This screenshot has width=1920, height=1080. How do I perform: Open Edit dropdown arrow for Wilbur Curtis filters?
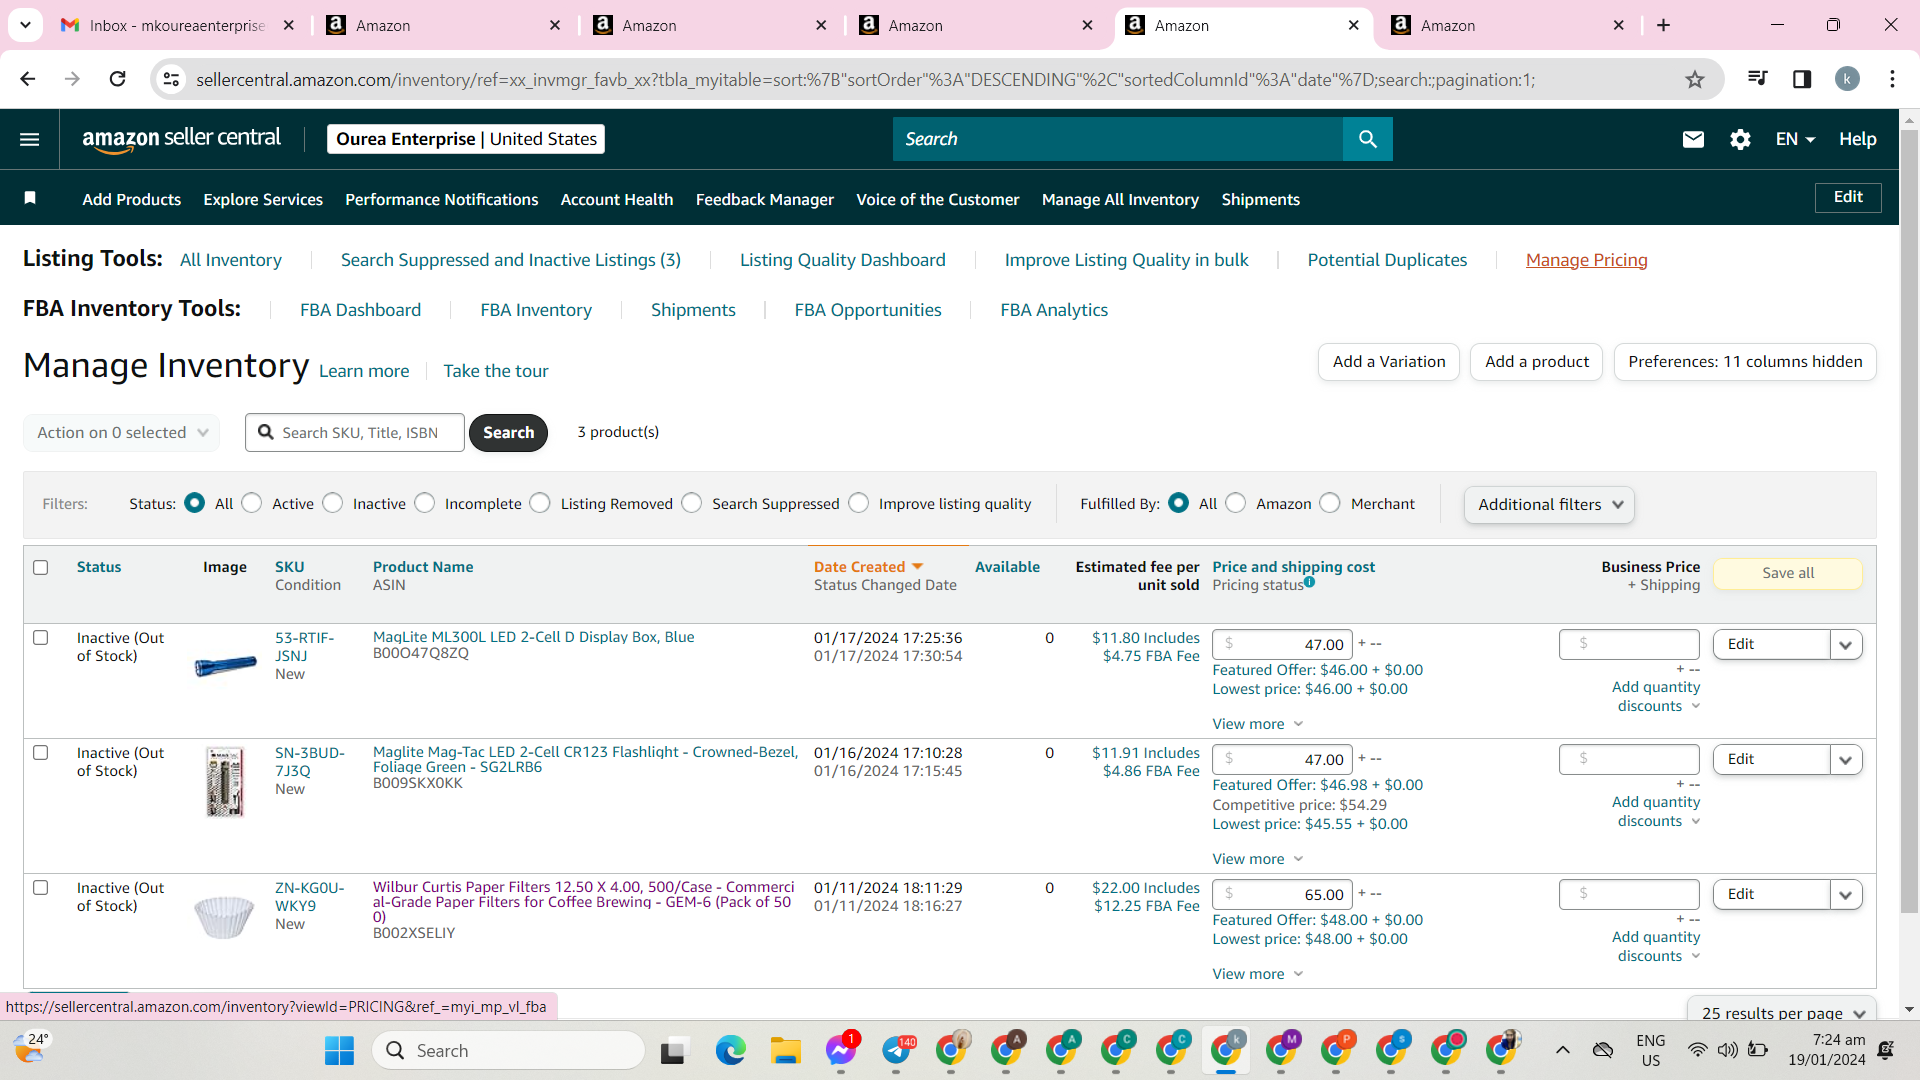point(1845,895)
